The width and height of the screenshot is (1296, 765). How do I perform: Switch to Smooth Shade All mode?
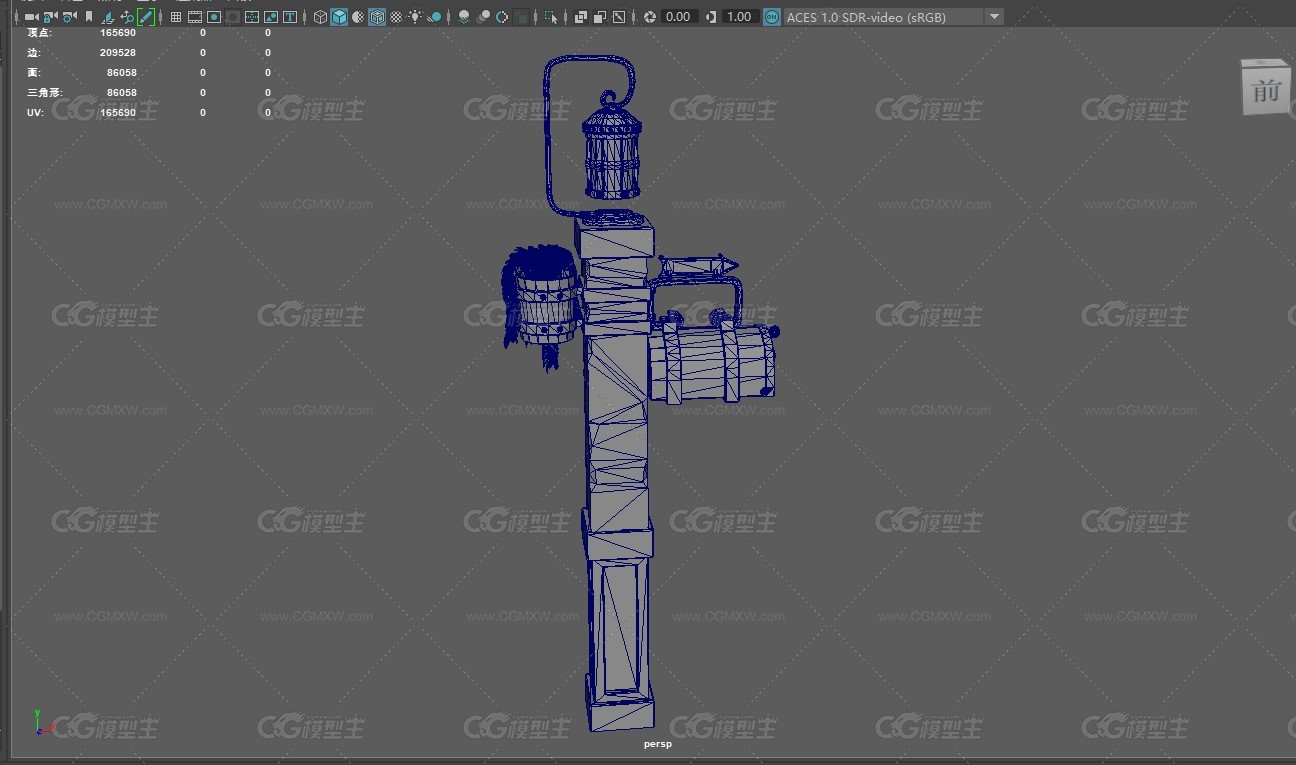click(339, 17)
